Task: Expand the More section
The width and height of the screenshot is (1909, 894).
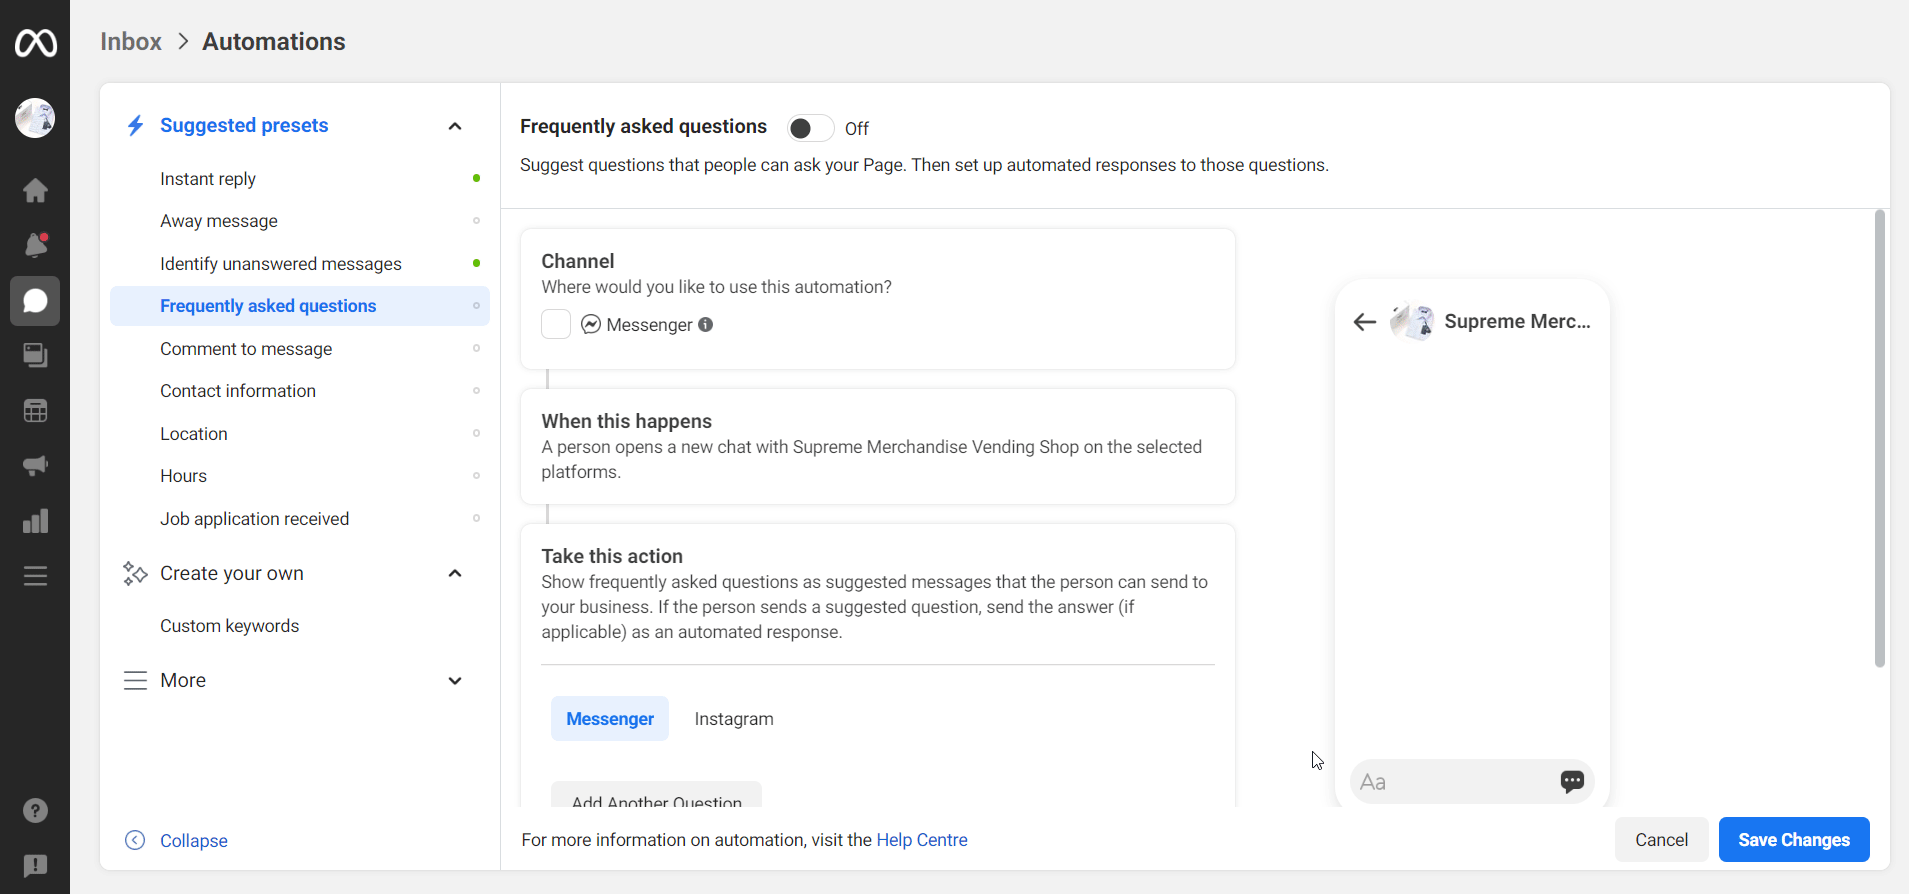Action: [x=455, y=681]
